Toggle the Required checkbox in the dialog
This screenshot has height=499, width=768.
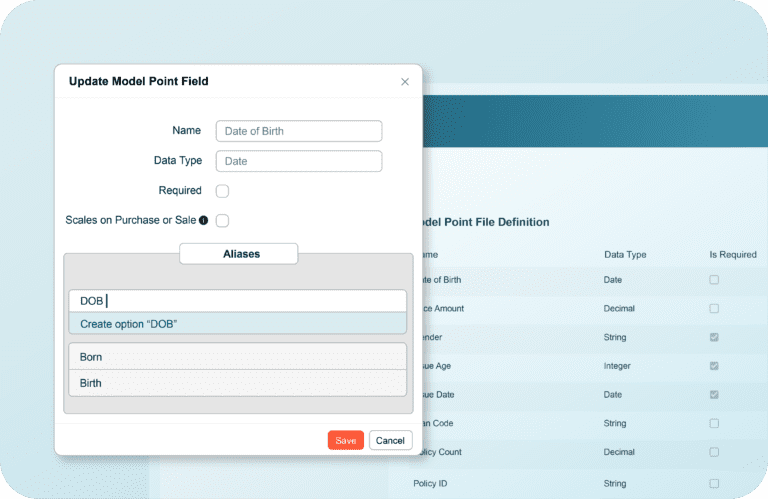[x=223, y=191]
